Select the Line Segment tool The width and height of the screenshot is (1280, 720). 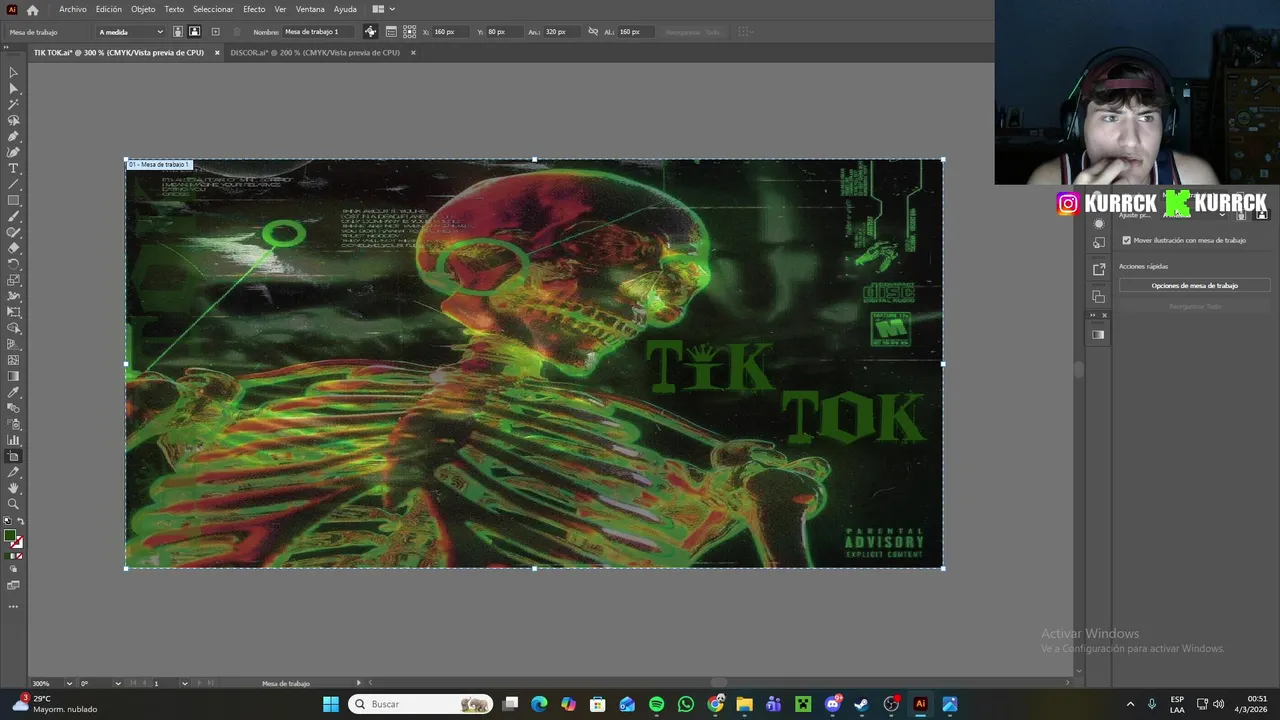coord(13,185)
